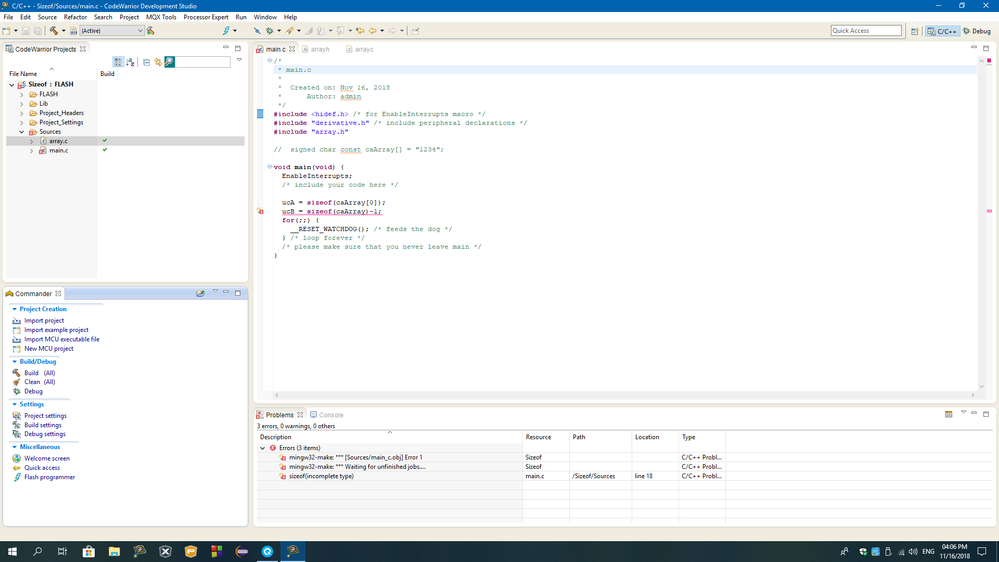Open the Processor Expert menu
Screen dimensions: 999x562
pyautogui.click(x=206, y=17)
